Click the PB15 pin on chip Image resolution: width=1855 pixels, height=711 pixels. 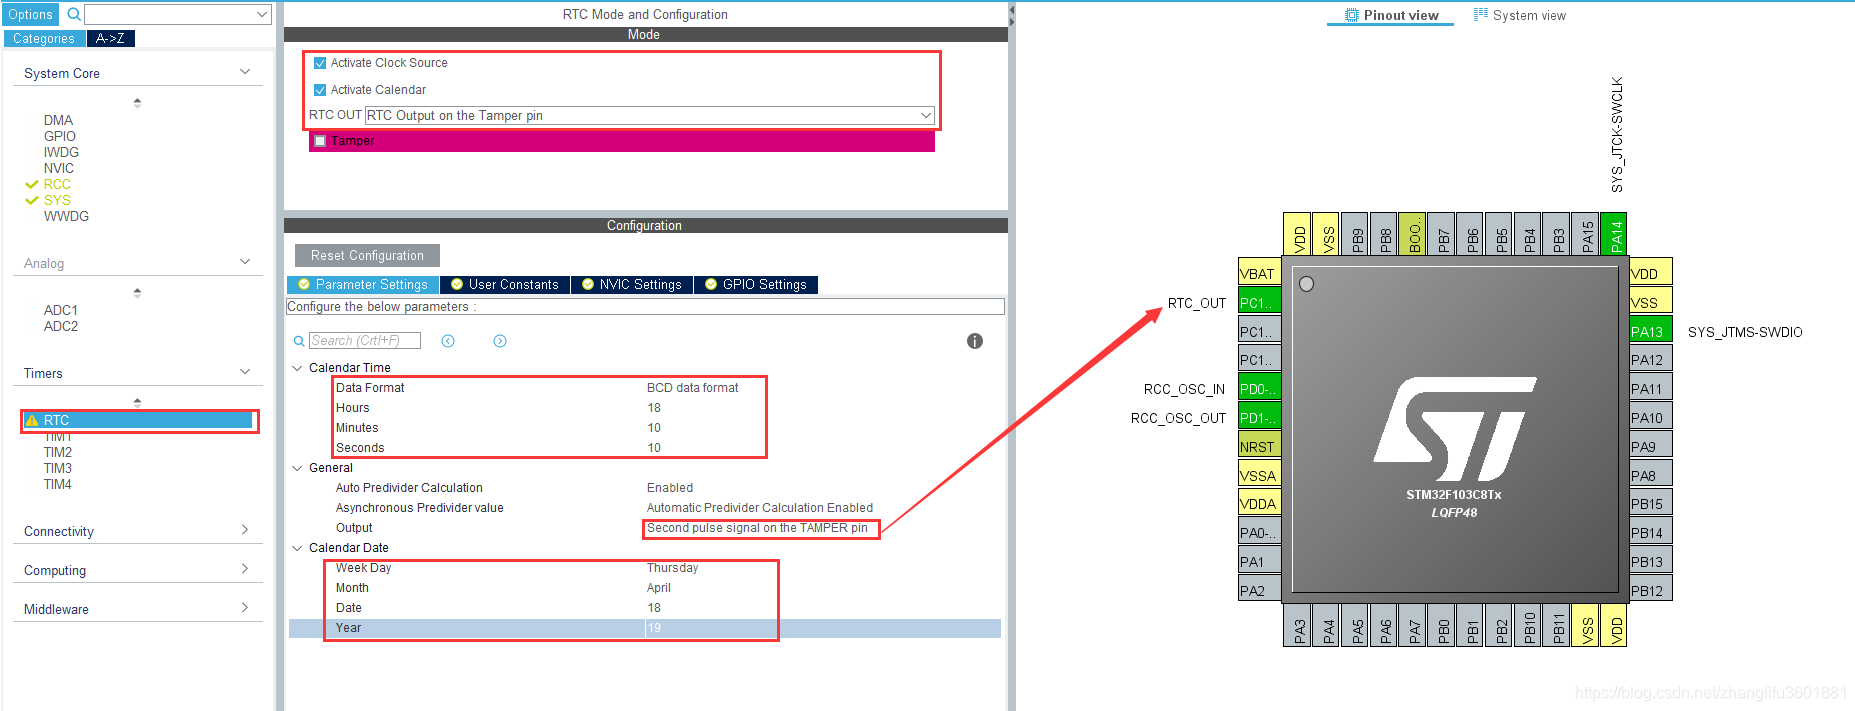tap(1650, 504)
